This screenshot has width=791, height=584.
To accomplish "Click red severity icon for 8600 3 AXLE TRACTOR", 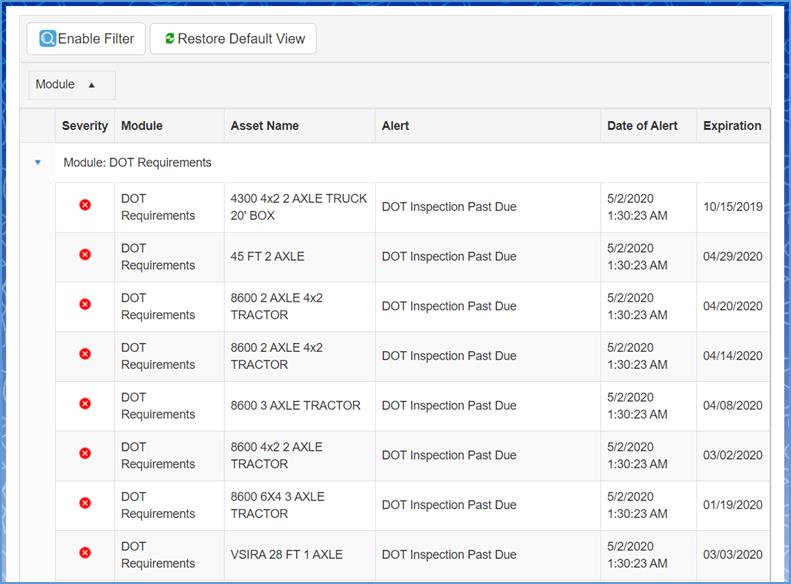I will pyautogui.click(x=85, y=404).
